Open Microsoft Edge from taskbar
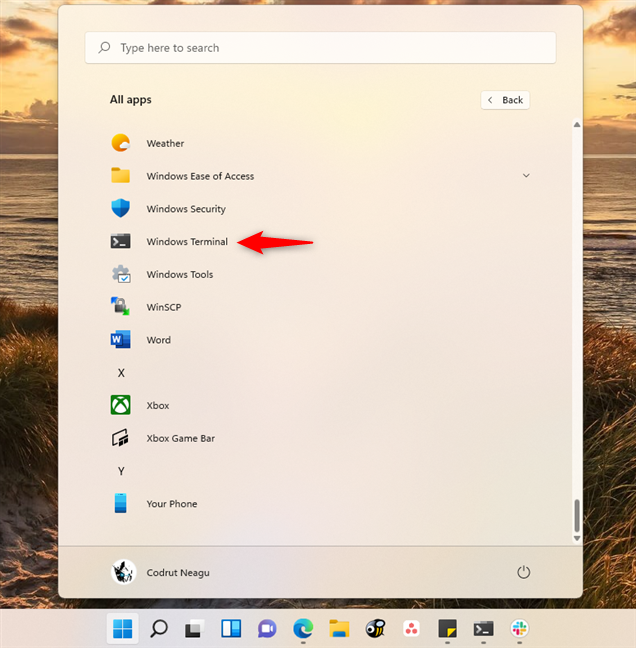The height and width of the screenshot is (648, 636). click(x=303, y=629)
